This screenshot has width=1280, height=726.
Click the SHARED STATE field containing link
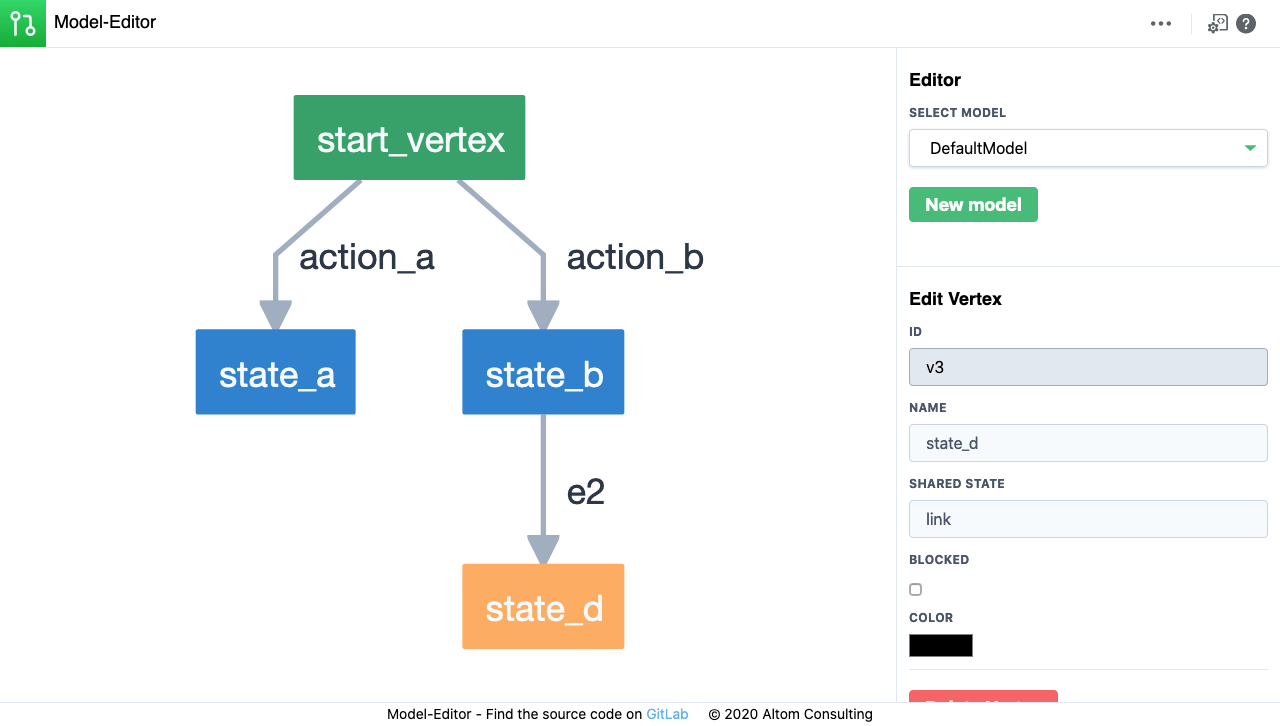[1088, 519]
